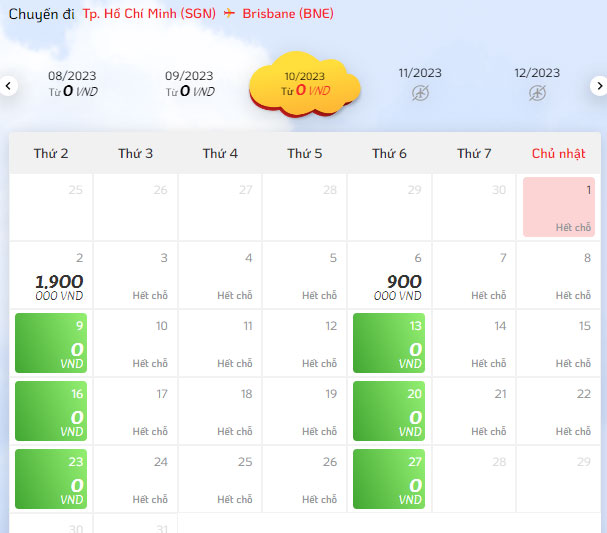Click the 'Thứ 2' column header
The height and width of the screenshot is (533, 607).
click(51, 154)
